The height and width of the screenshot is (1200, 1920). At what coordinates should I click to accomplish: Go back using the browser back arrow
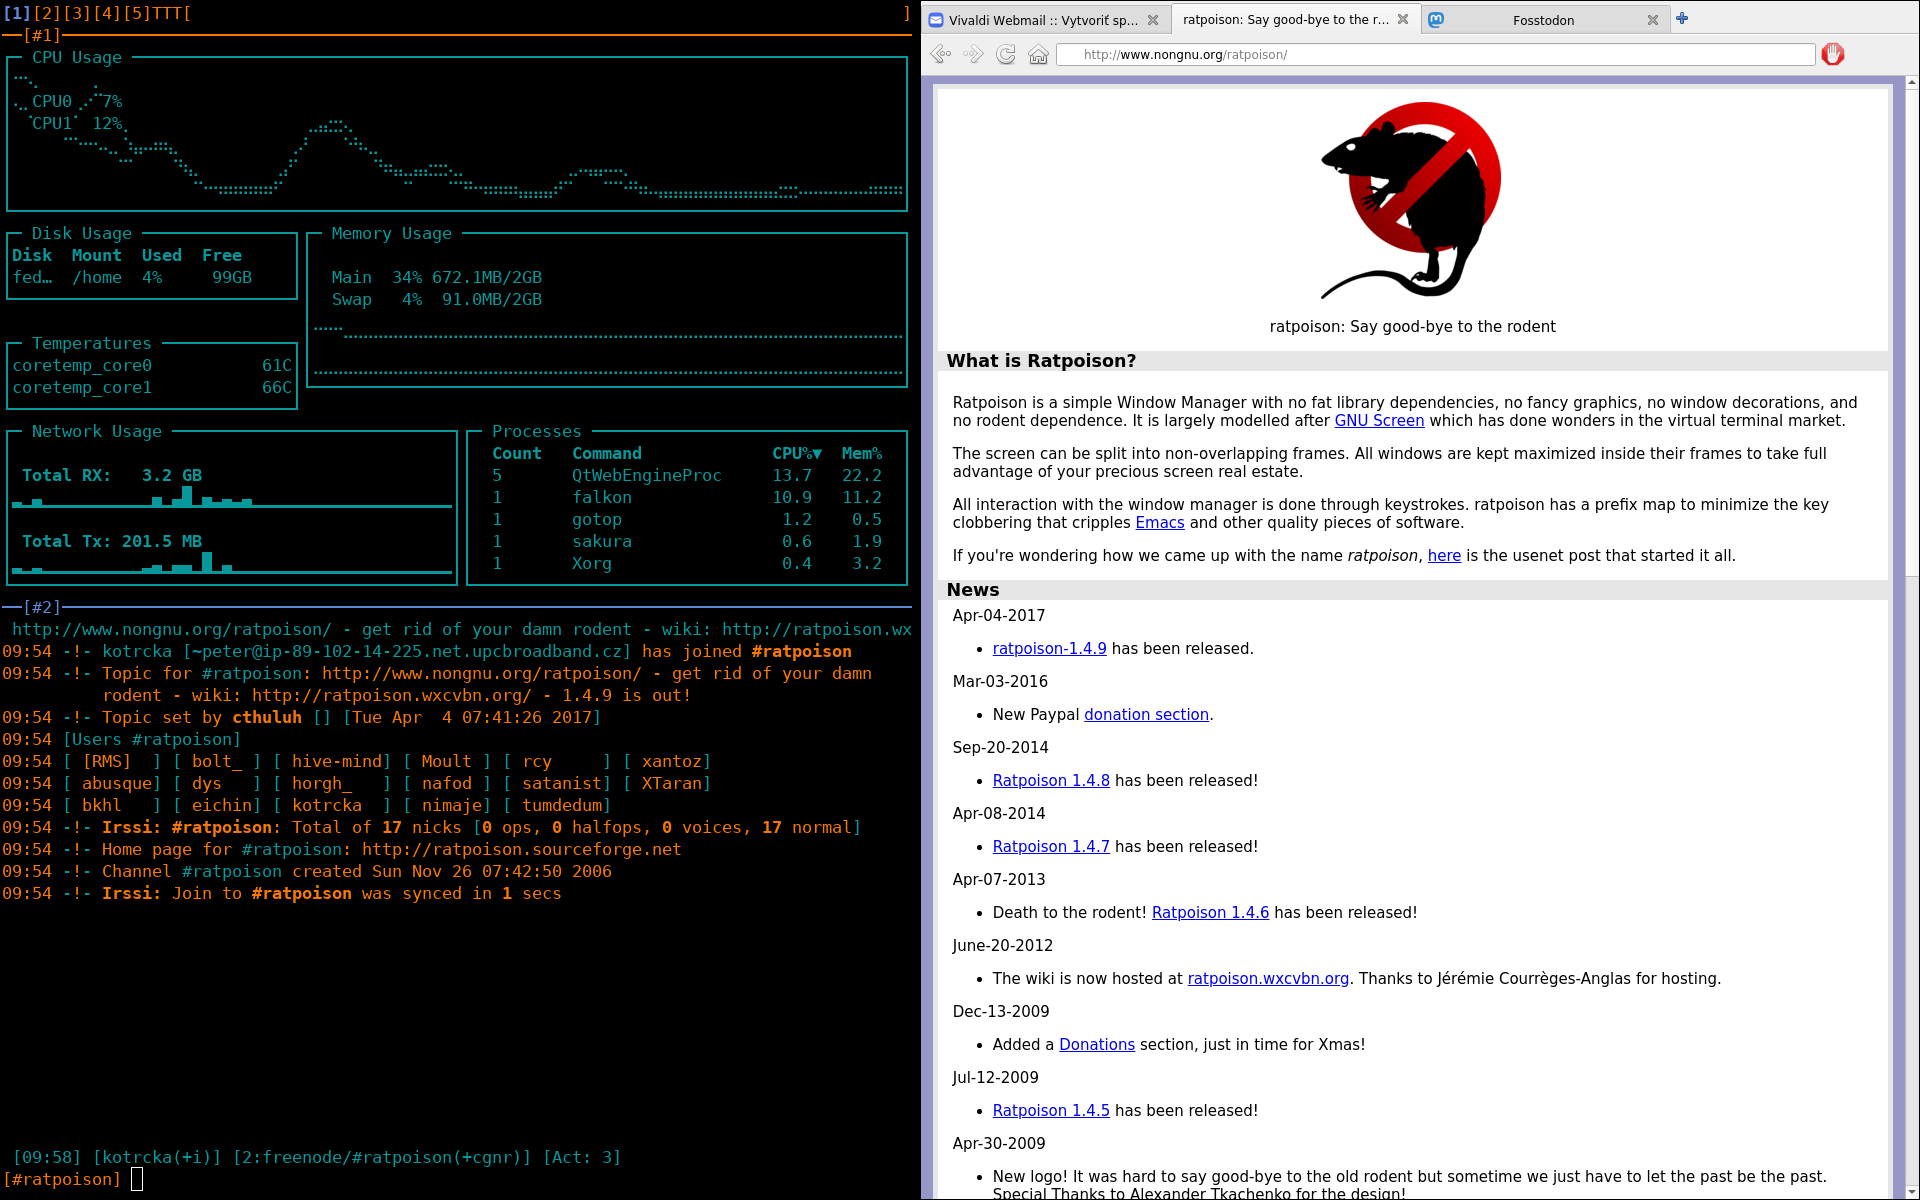940,55
